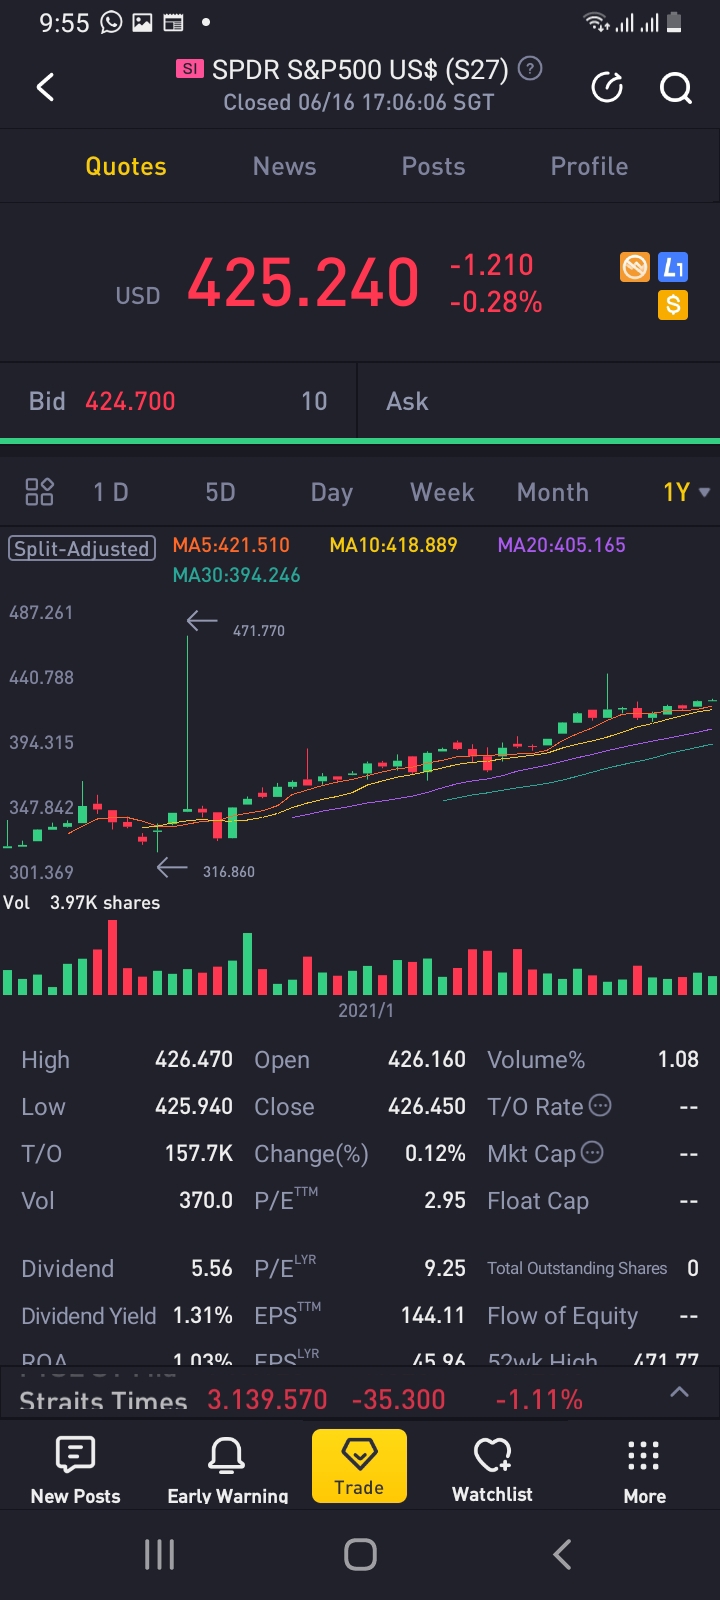This screenshot has width=720, height=1600.
Task: Tap the Mkt Cap info icon
Action: click(592, 1152)
